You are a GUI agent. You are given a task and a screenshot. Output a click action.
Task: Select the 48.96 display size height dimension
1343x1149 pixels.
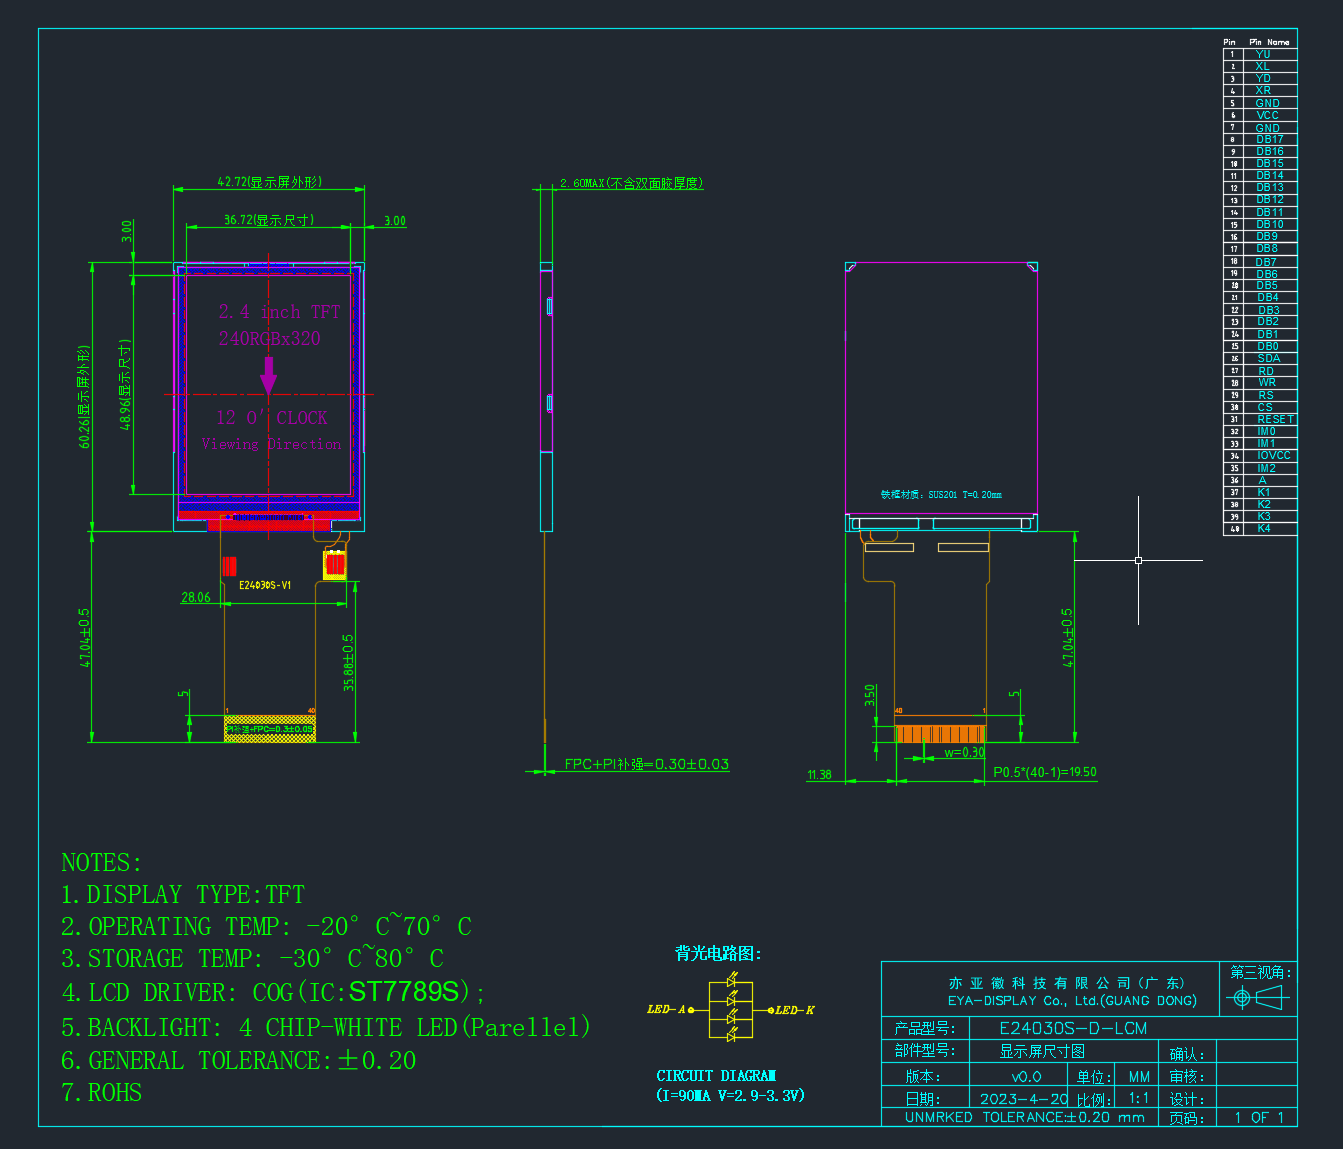(x=125, y=385)
